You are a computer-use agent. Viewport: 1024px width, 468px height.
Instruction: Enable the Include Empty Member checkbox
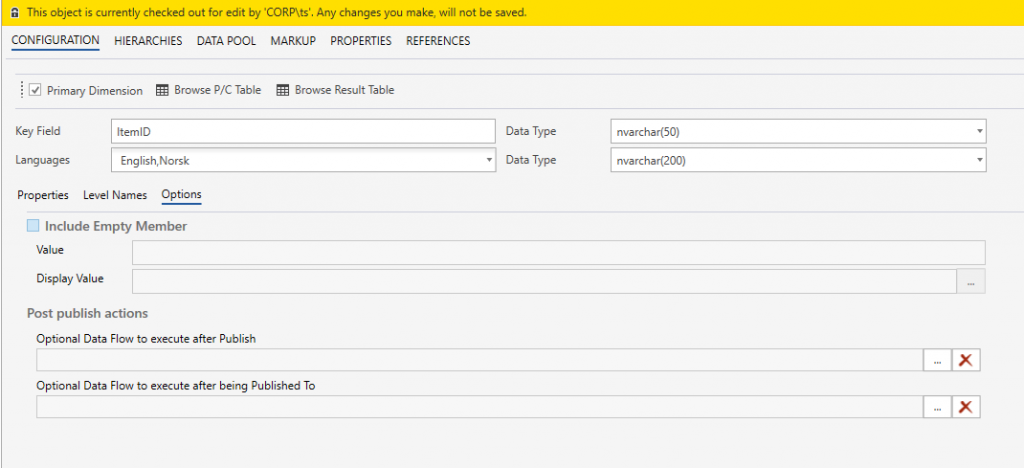pos(33,226)
